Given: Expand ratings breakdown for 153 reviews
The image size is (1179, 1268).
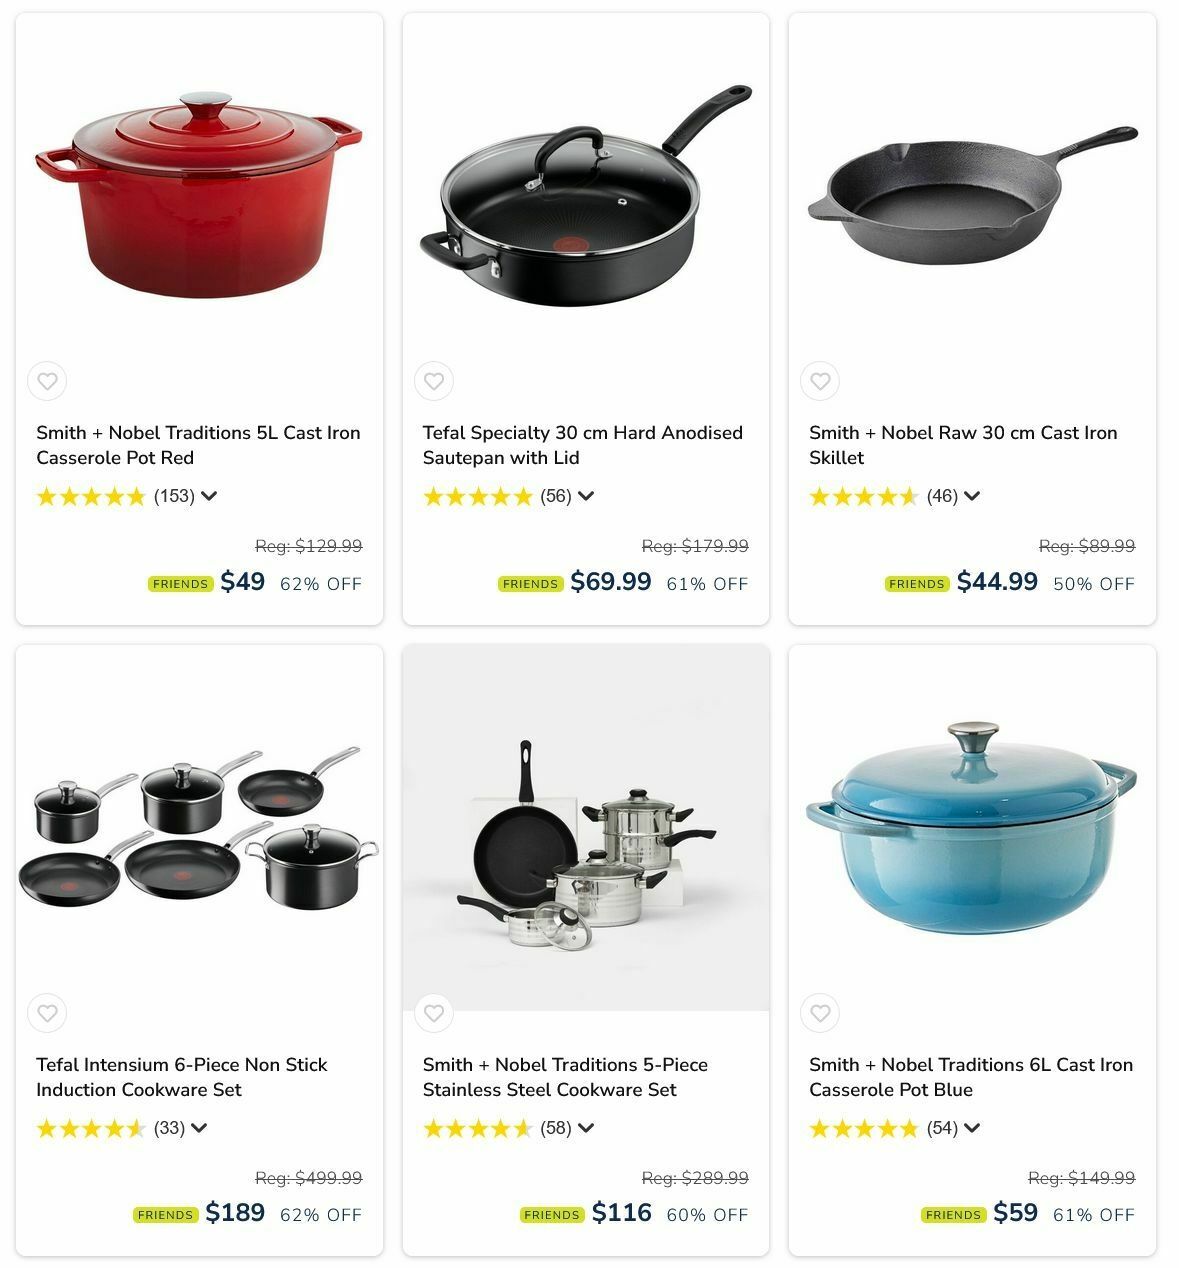Looking at the screenshot, I should [209, 496].
